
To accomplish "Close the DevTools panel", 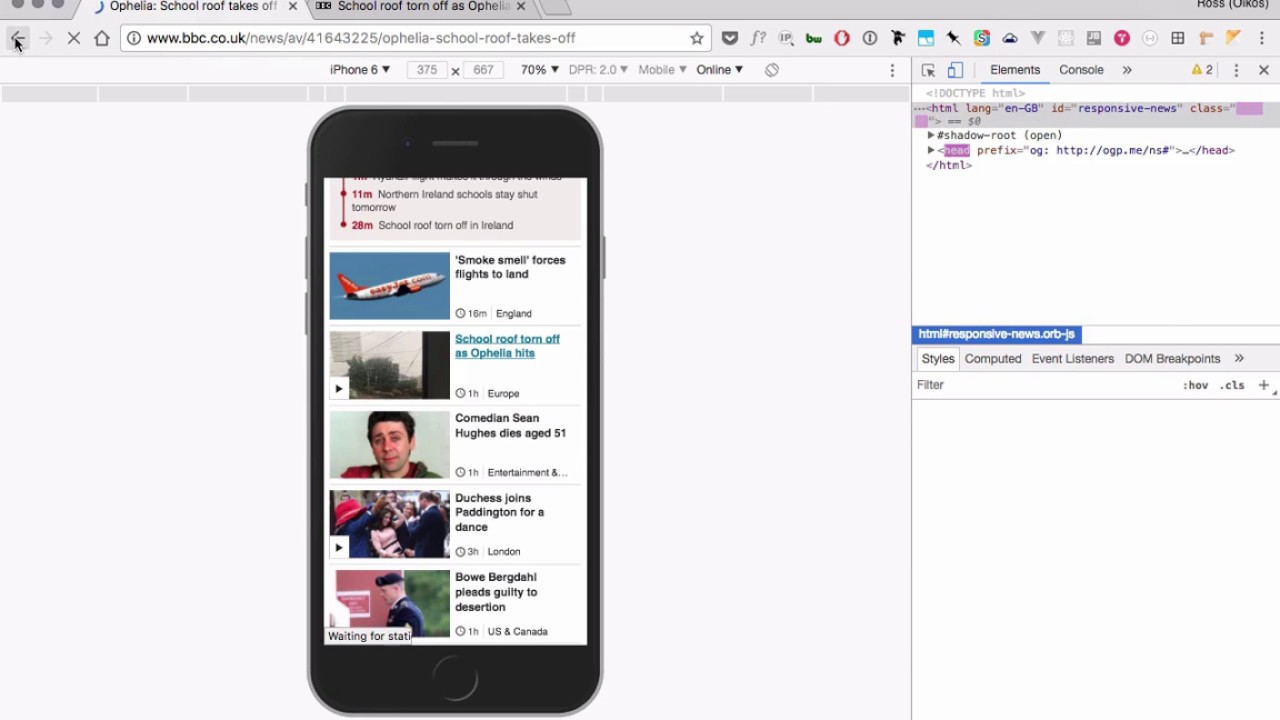I will tap(1264, 70).
